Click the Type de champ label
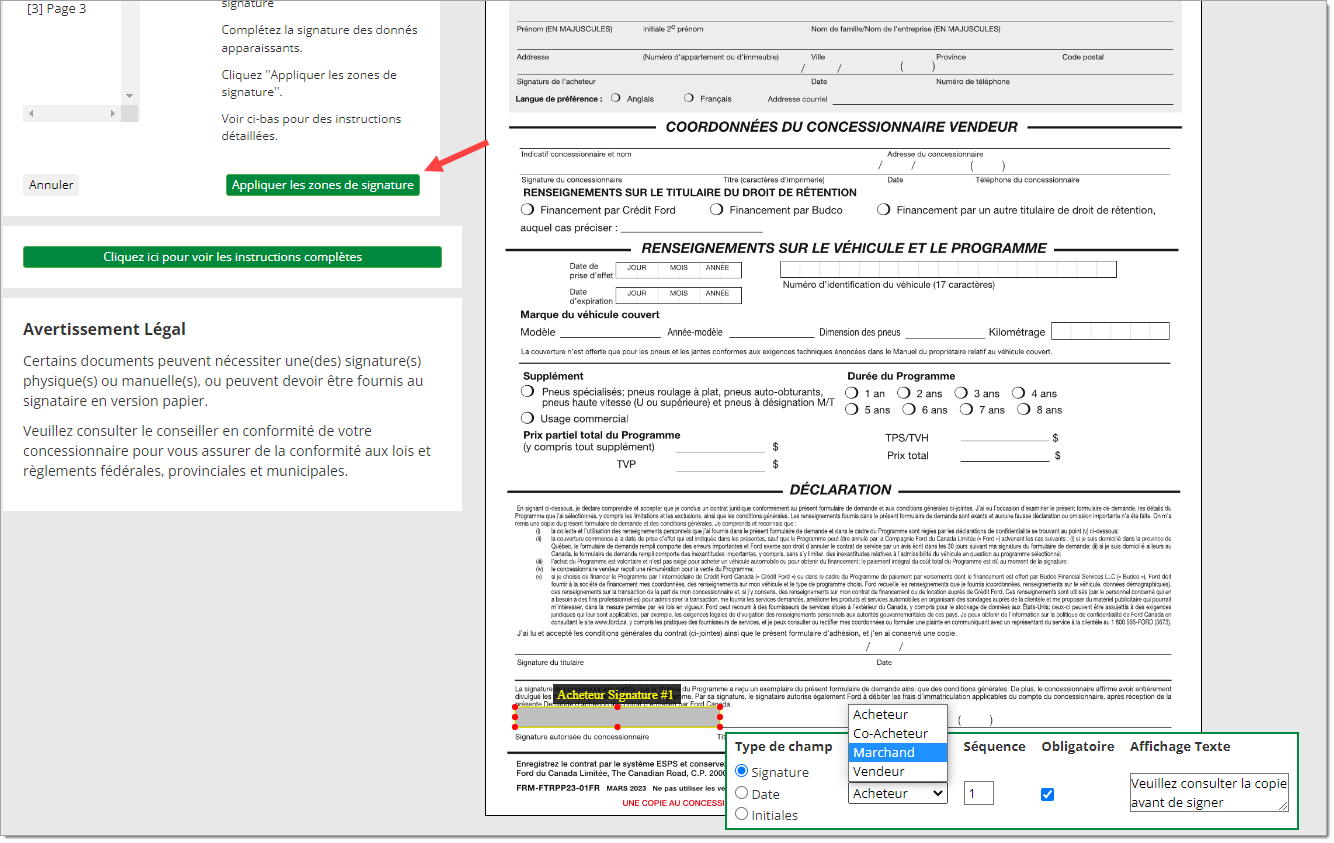 (x=783, y=746)
